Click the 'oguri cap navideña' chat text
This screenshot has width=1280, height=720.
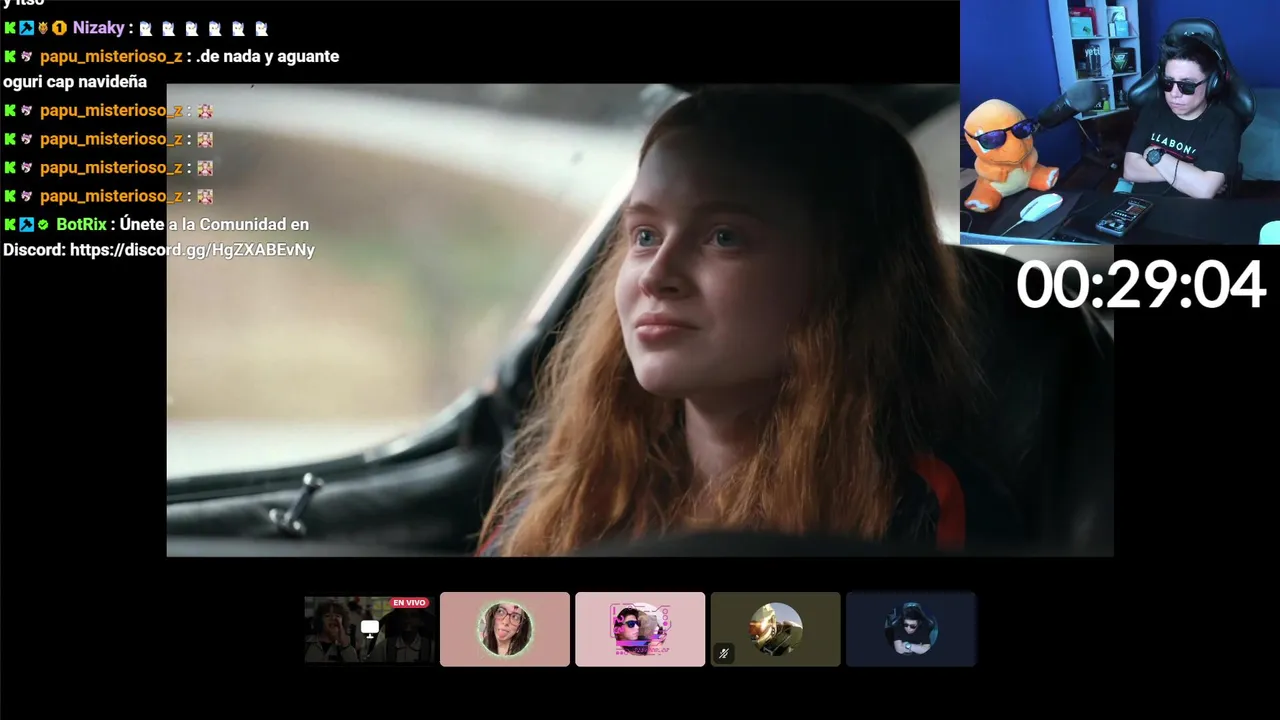pos(75,82)
